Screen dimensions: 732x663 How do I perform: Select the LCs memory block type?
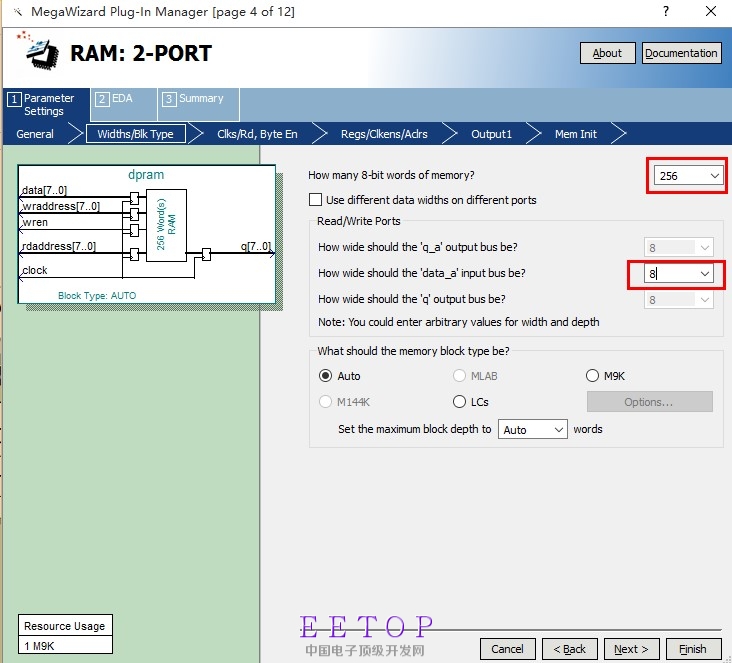[x=459, y=402]
